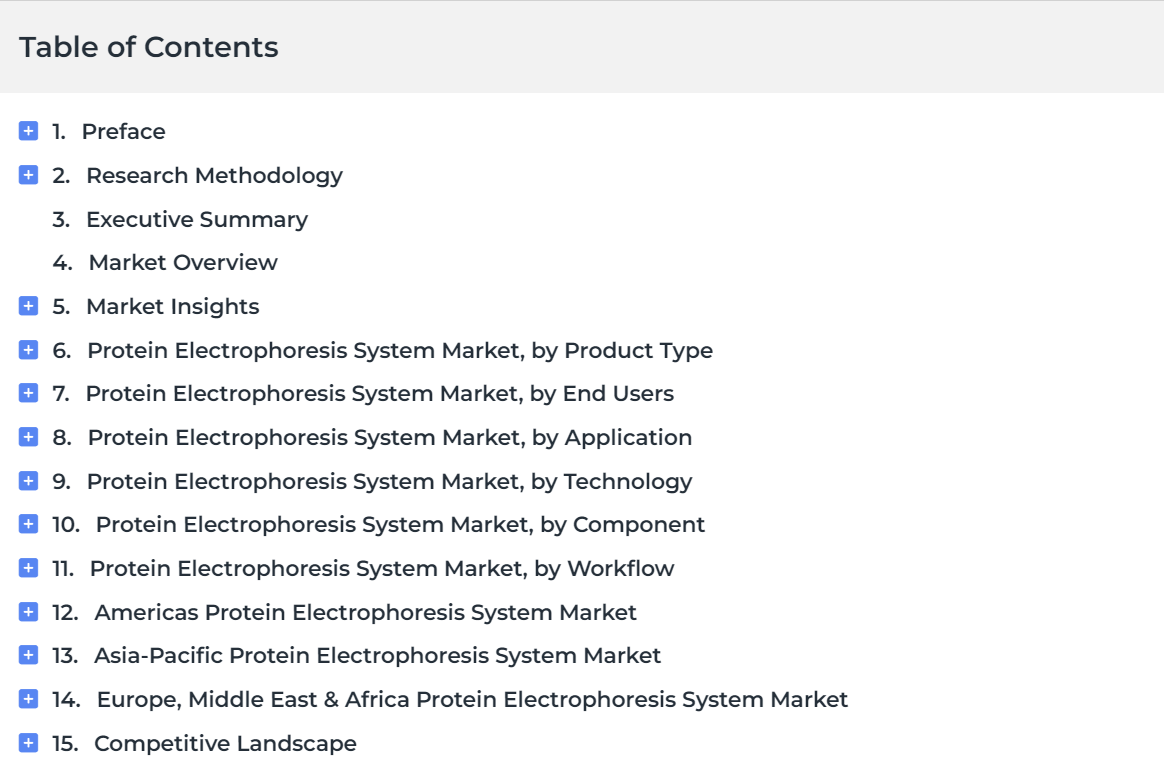Viewport: 1164px width, 779px height.
Task: Expand Competitive Landscape plus icon
Action: point(28,743)
